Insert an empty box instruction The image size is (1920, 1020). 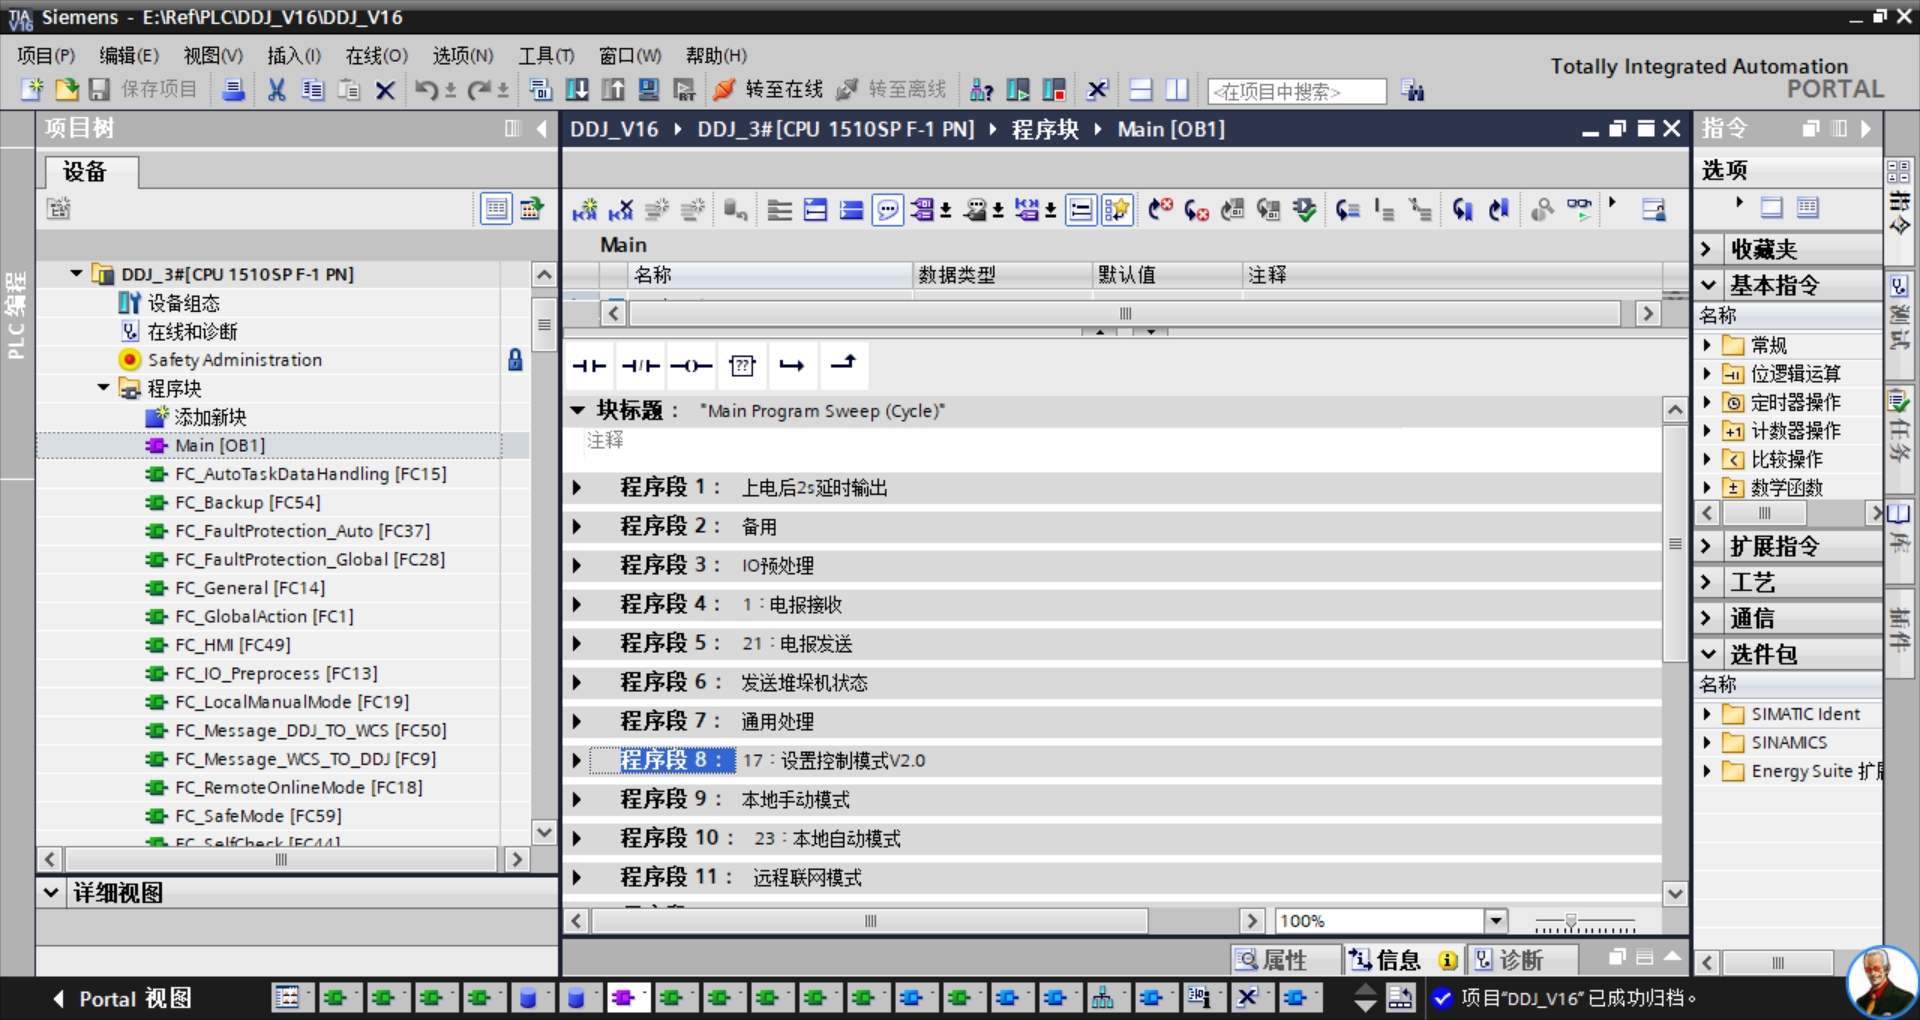click(x=742, y=366)
